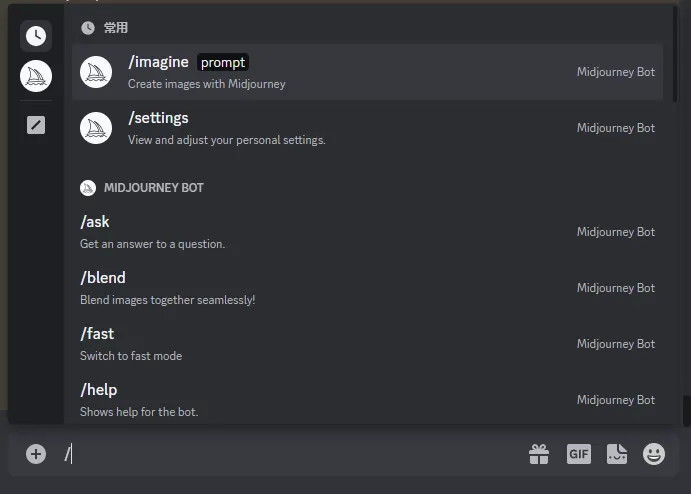Click the prompt option tag on /imagine
691x494 pixels.
pyautogui.click(x=223, y=63)
